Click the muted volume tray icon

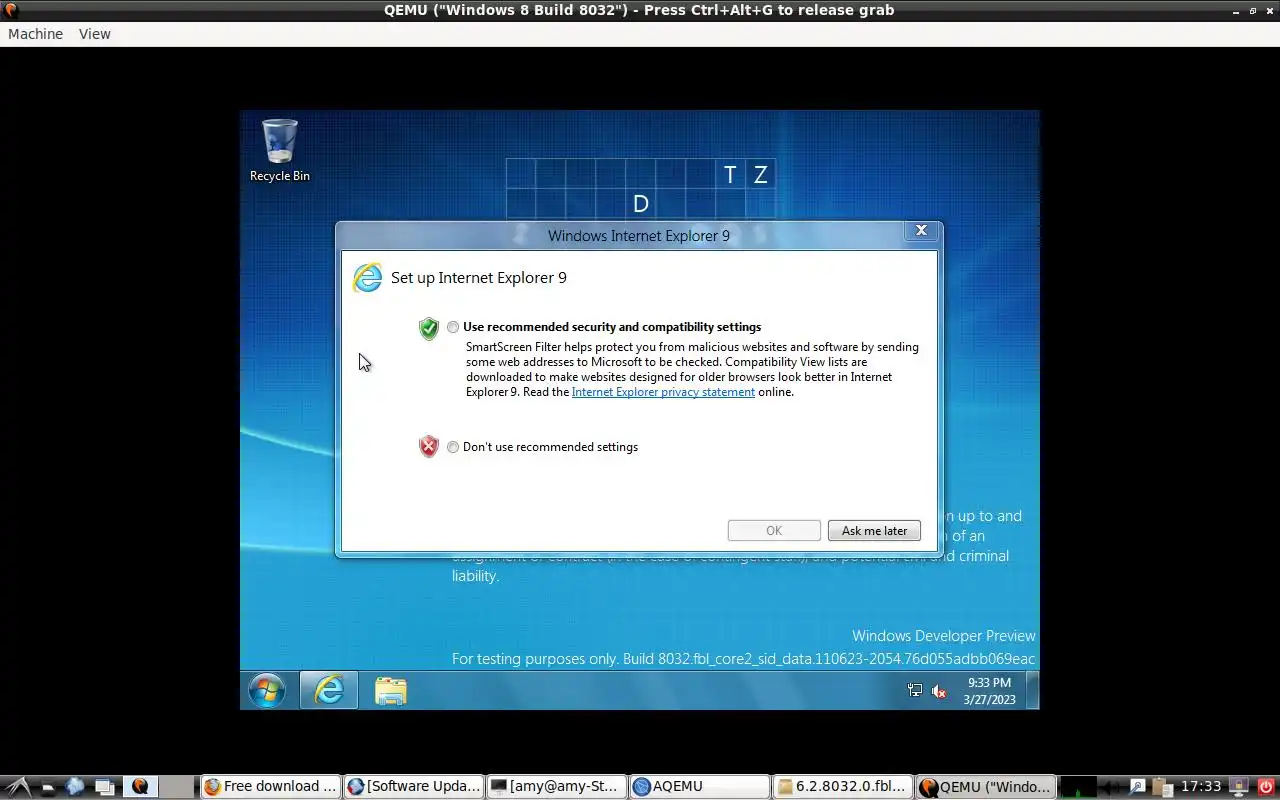939,691
